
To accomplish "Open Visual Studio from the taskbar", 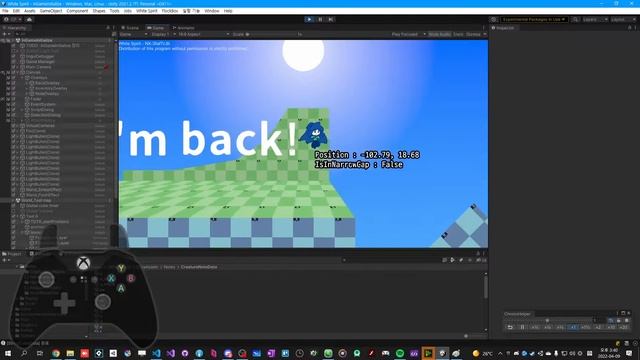I will coord(171,353).
